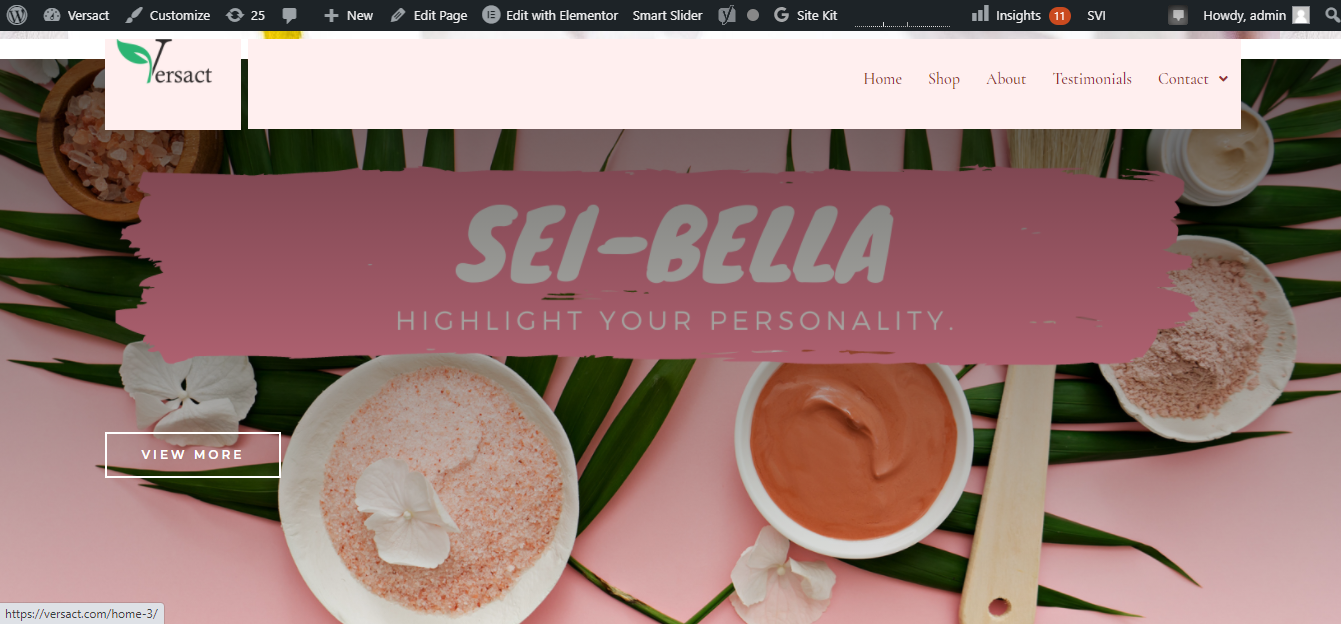Click the admin avatar thumbnail
Viewport: 1341px width, 624px height.
pos(1300,15)
